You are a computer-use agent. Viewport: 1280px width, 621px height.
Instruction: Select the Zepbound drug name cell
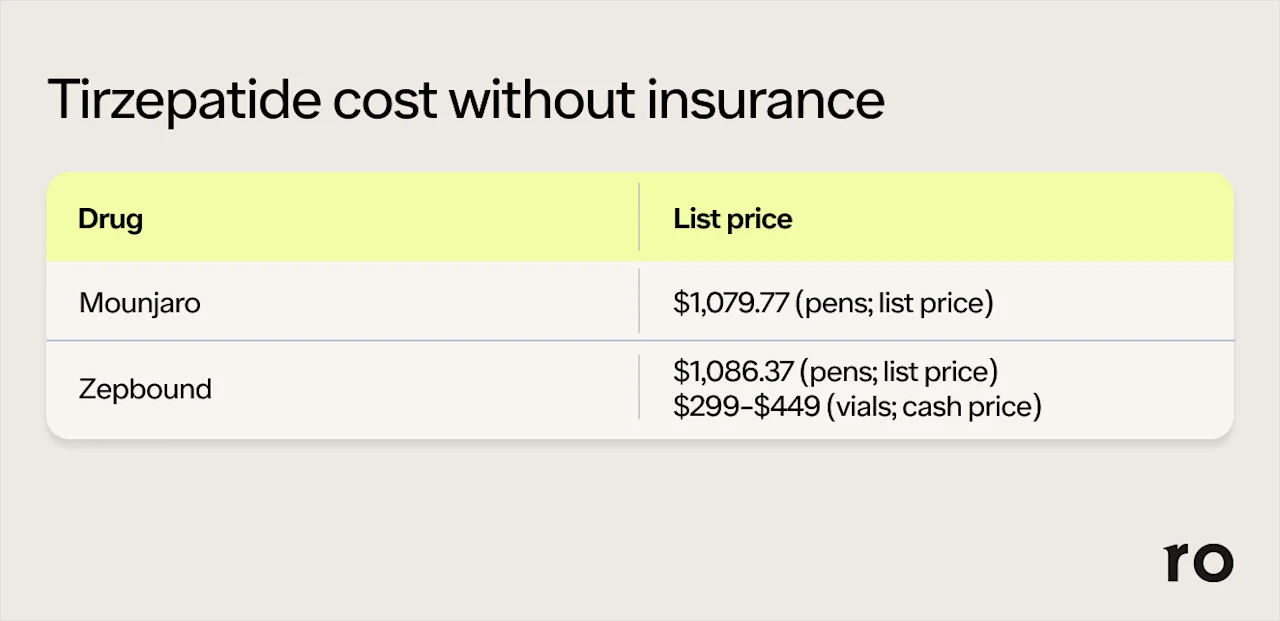145,388
